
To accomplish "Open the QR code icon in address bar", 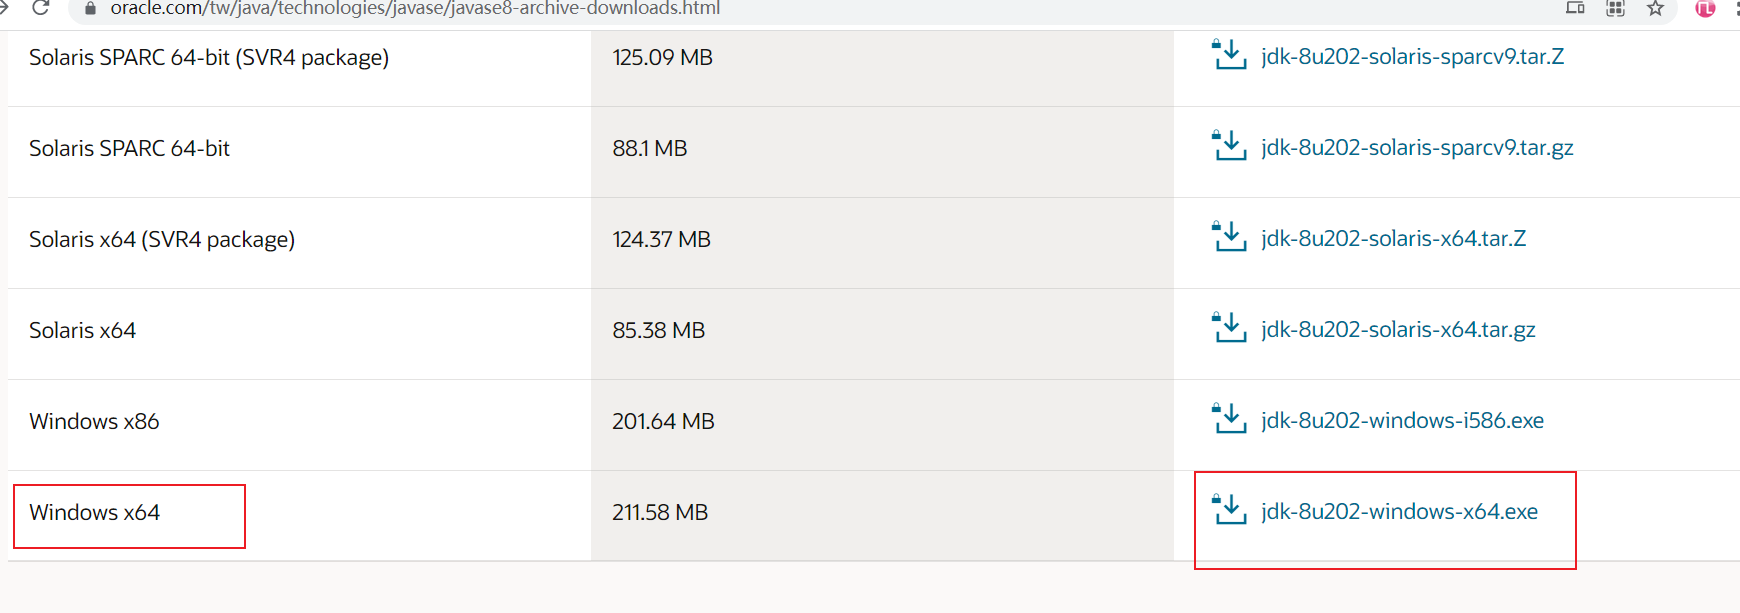I will [1615, 8].
